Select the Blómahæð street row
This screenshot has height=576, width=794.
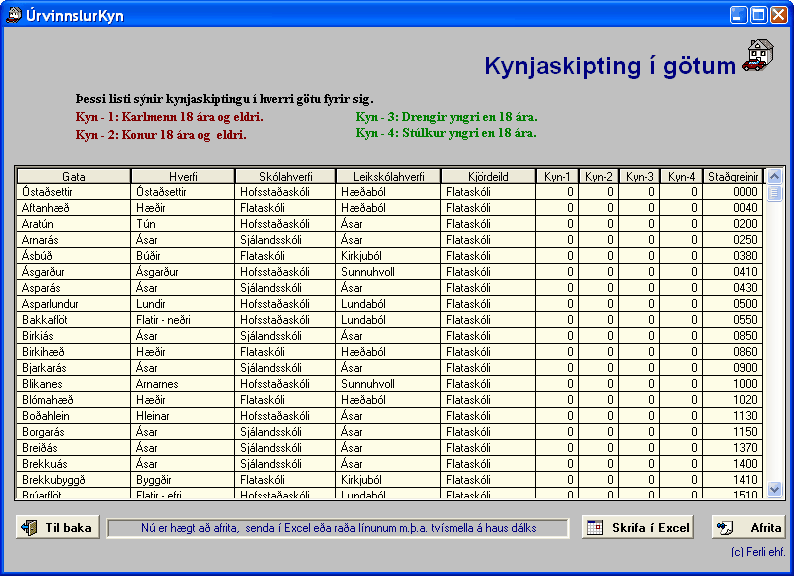pos(390,400)
